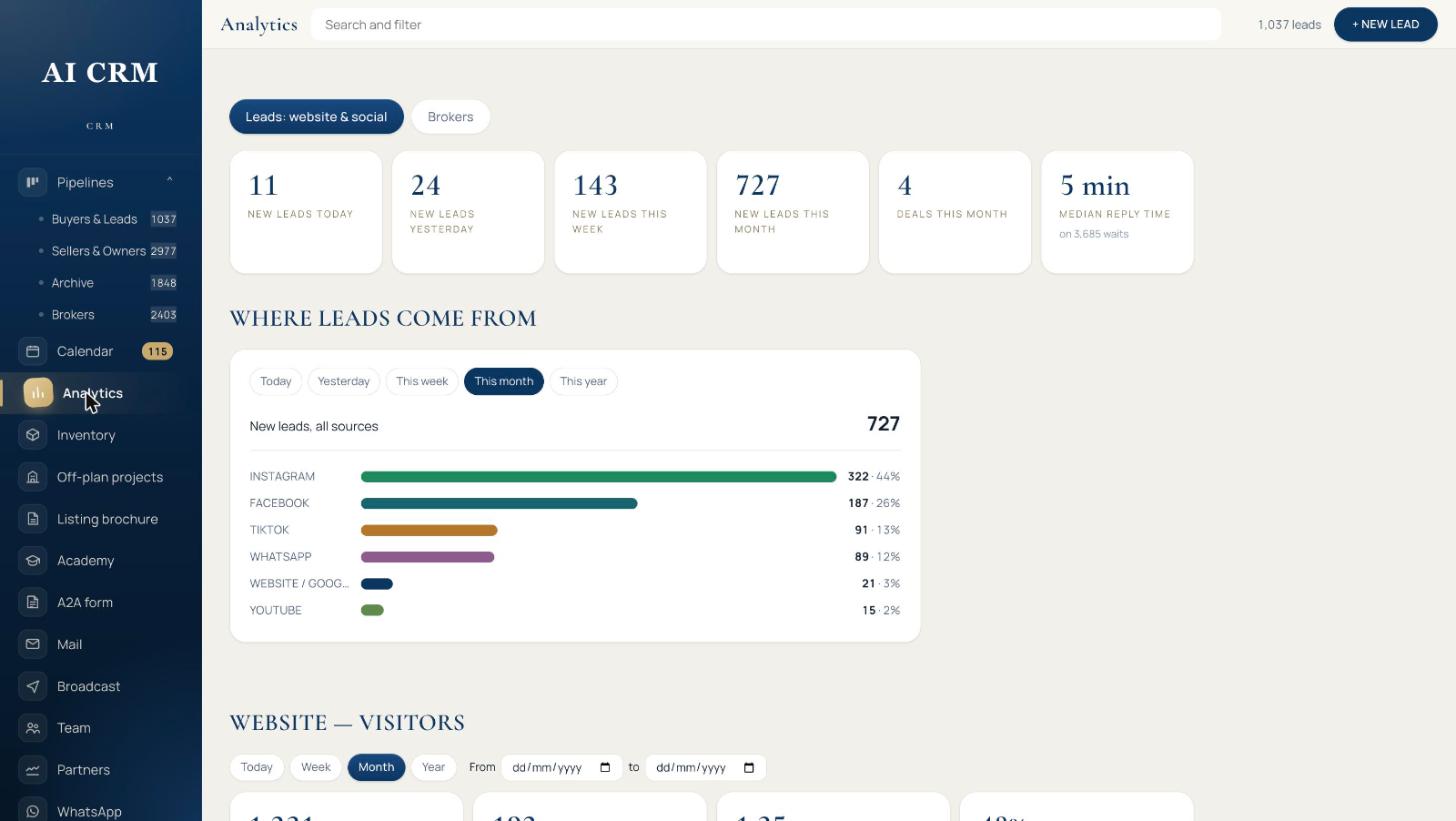The height and width of the screenshot is (821, 1456).
Task: Filter lead sources by Yesterday
Action: click(x=344, y=381)
